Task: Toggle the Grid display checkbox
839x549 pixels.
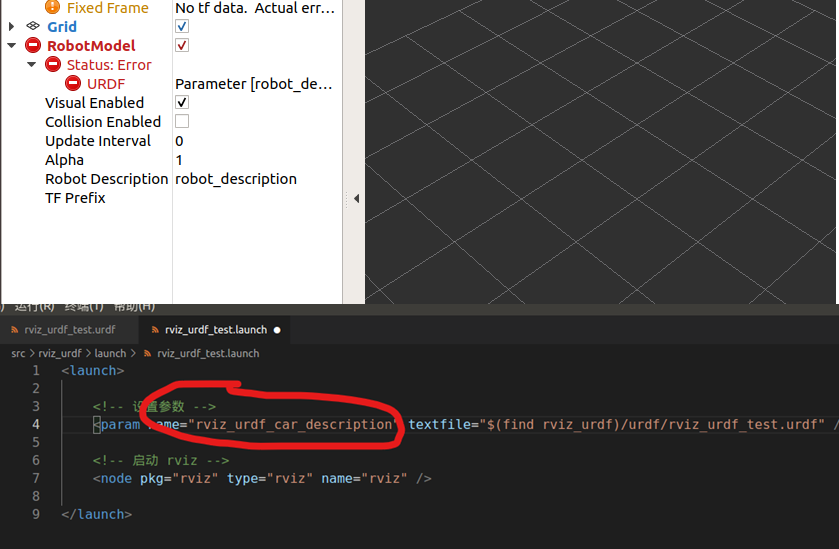Action: click(182, 26)
